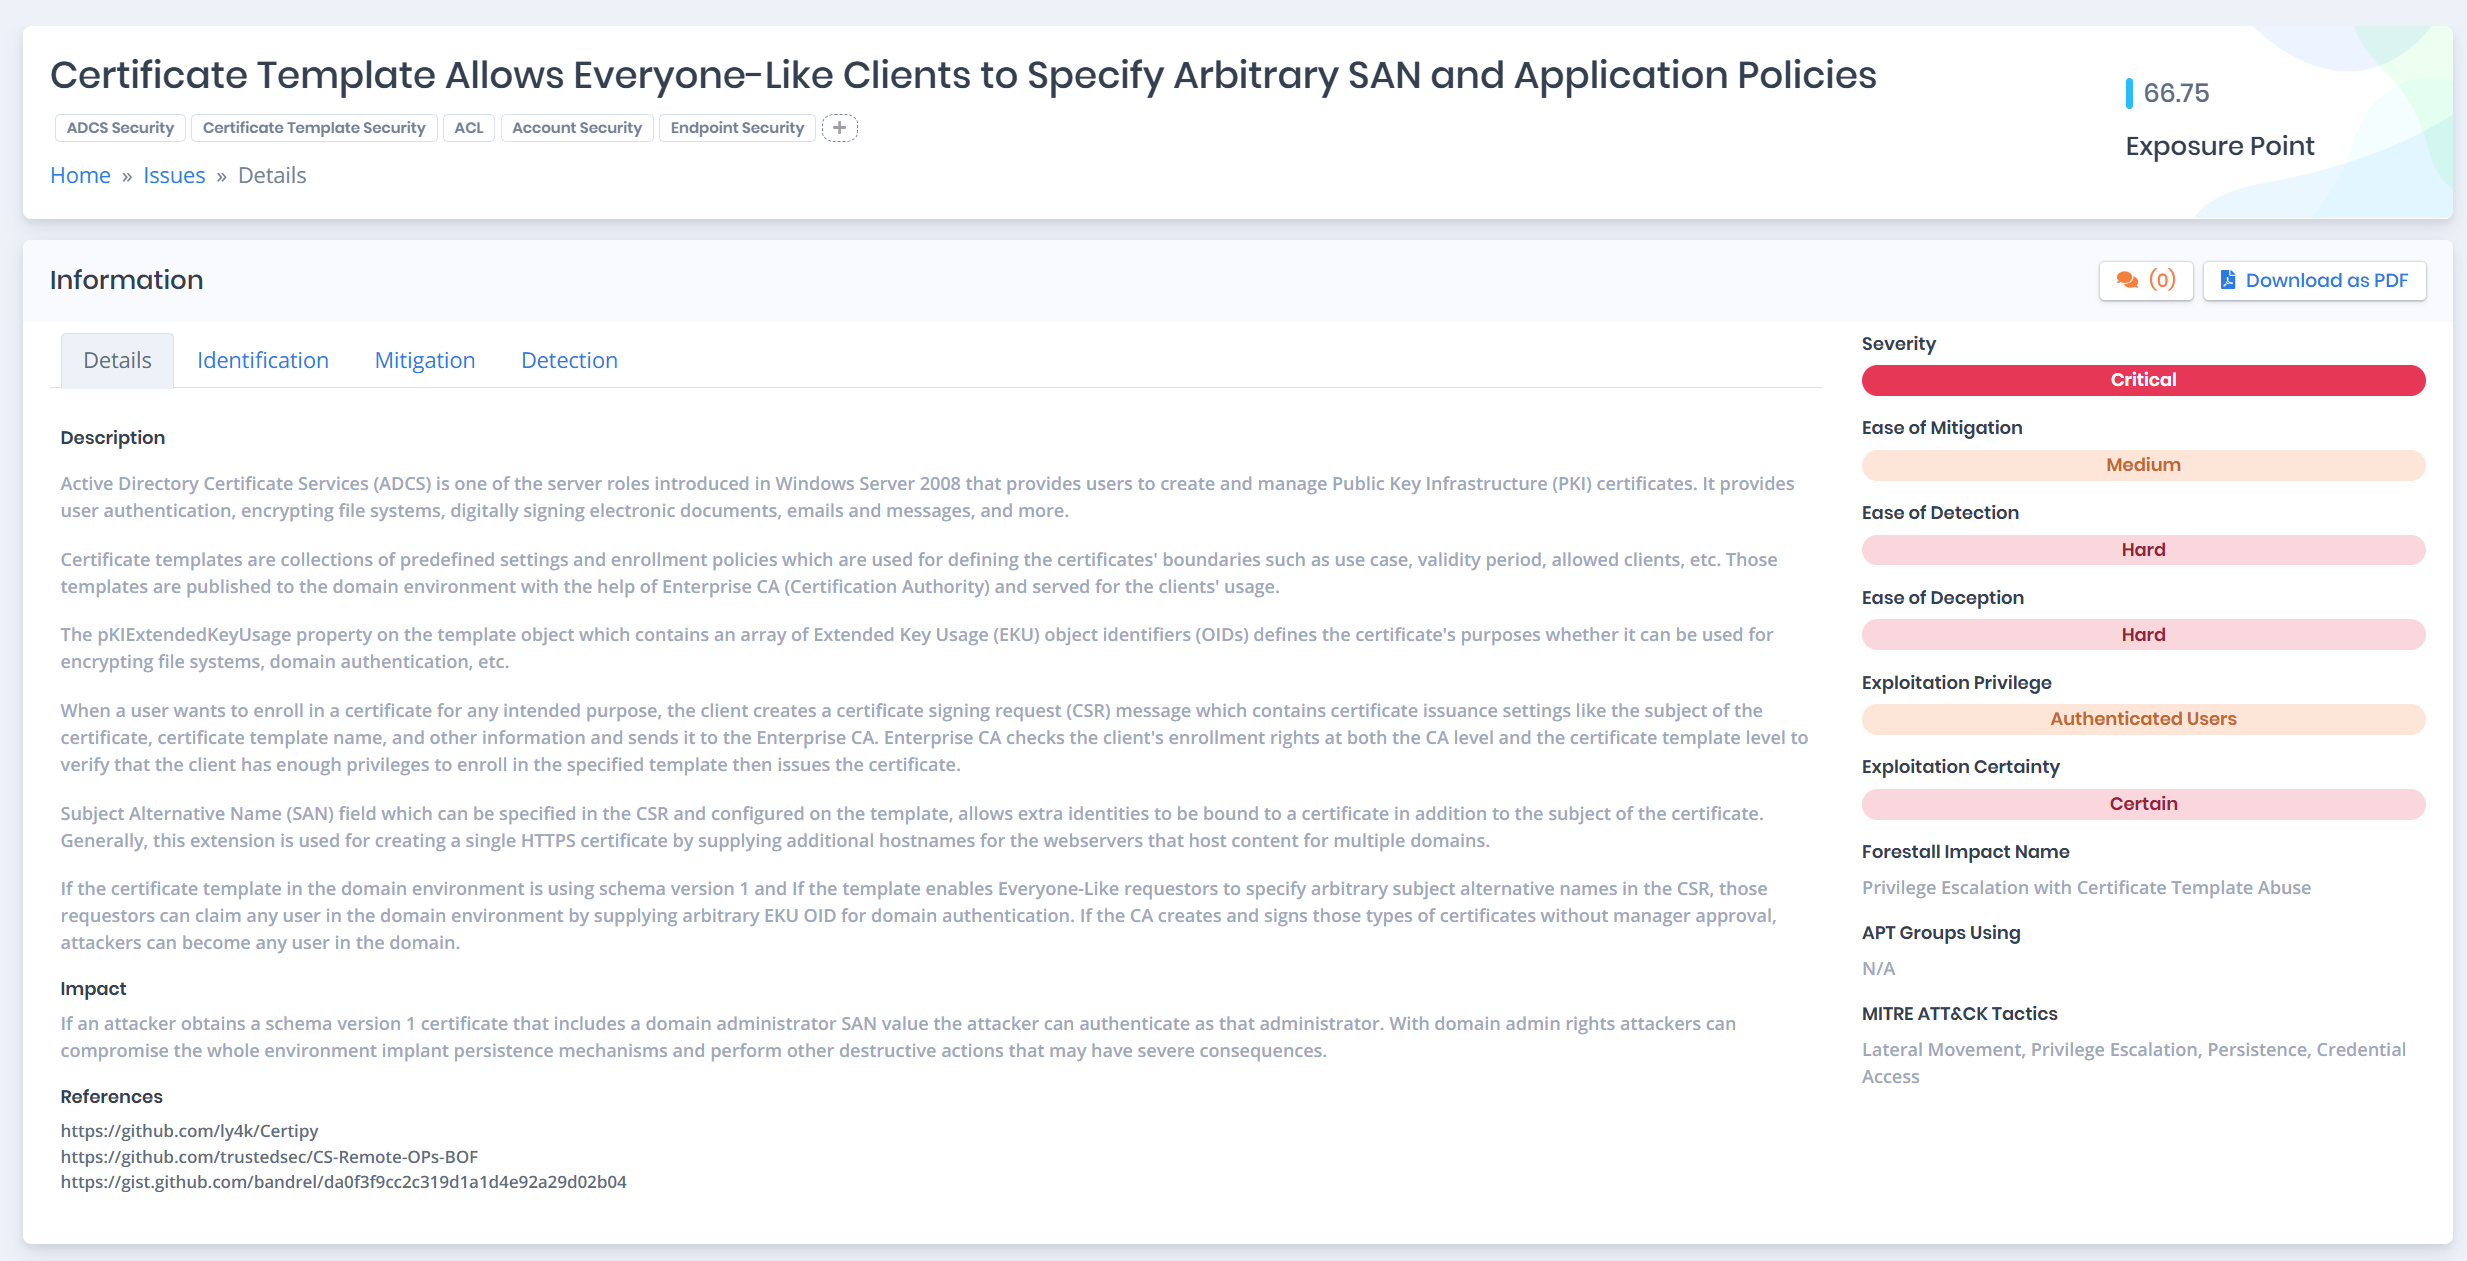The image size is (2467, 1261).
Task: Open the Detection tab
Action: coord(569,360)
